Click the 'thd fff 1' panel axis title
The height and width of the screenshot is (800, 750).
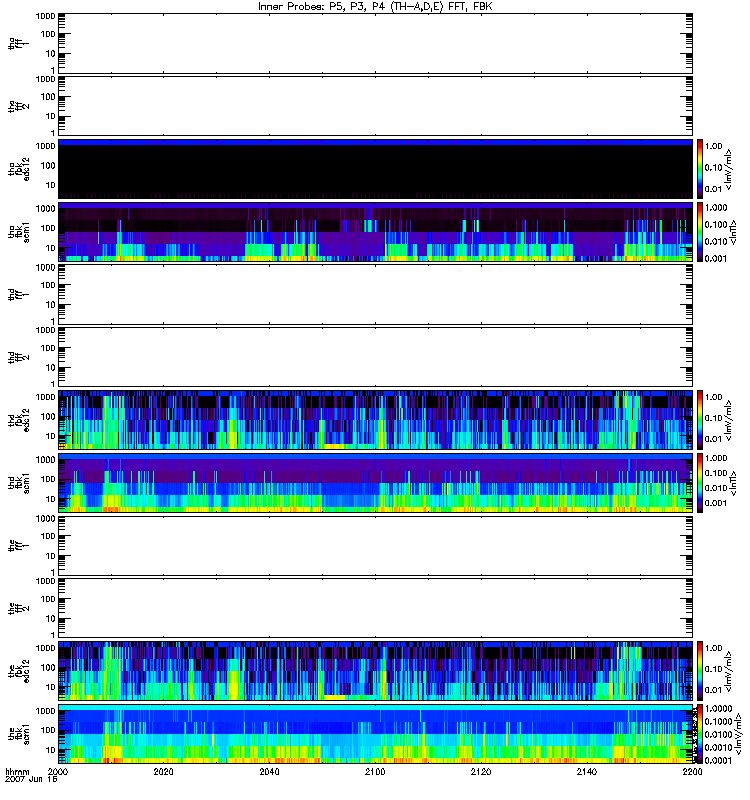pos(18,294)
